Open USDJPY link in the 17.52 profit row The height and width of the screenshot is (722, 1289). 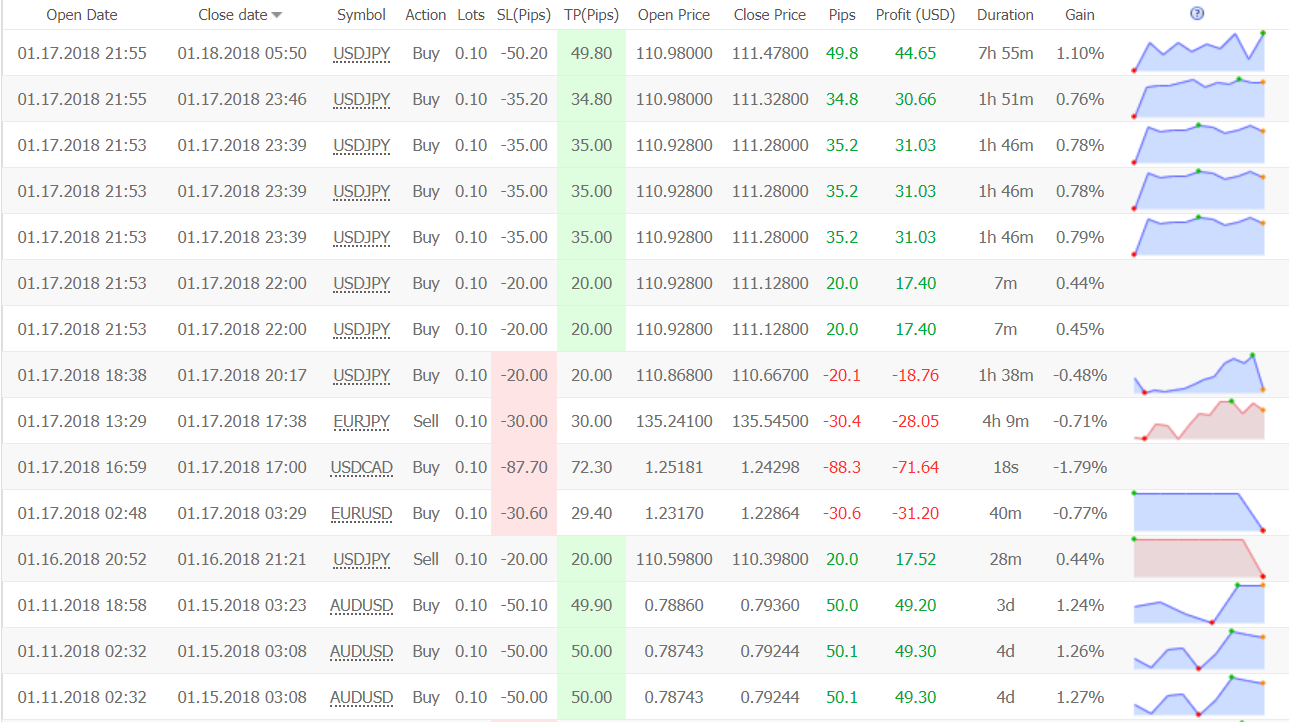pos(362,560)
